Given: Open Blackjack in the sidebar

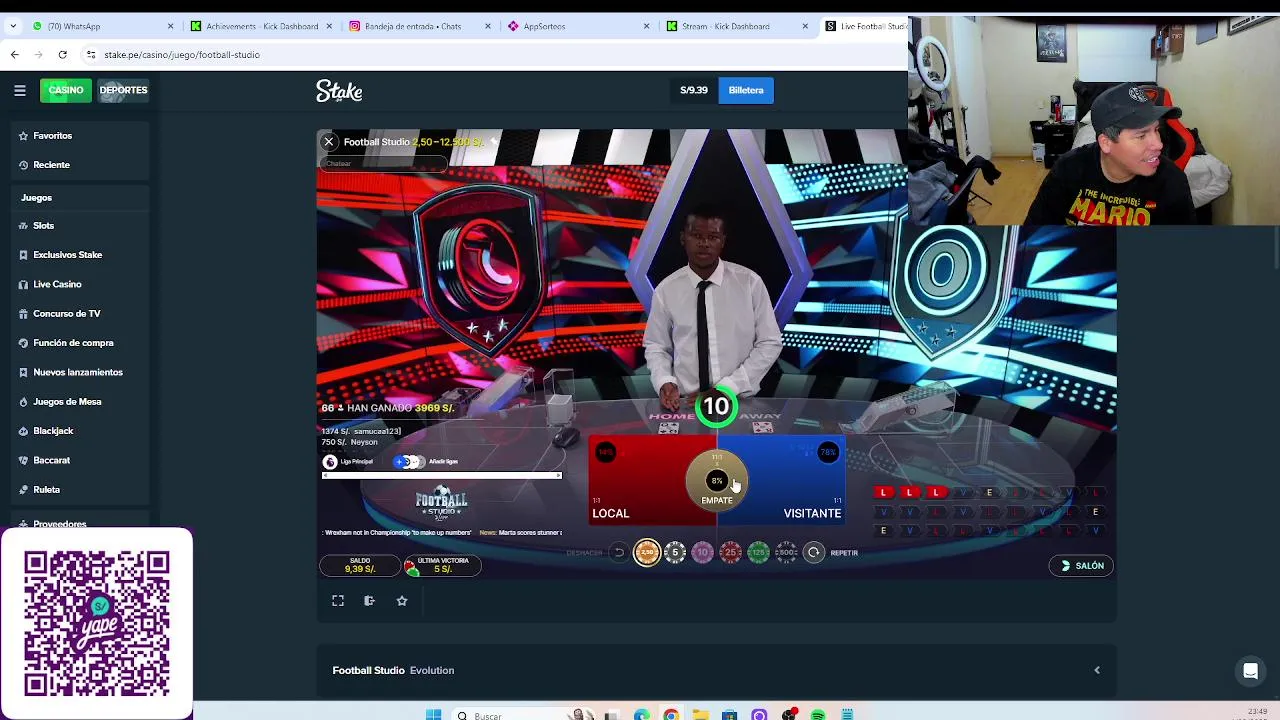Looking at the screenshot, I should coord(80,431).
